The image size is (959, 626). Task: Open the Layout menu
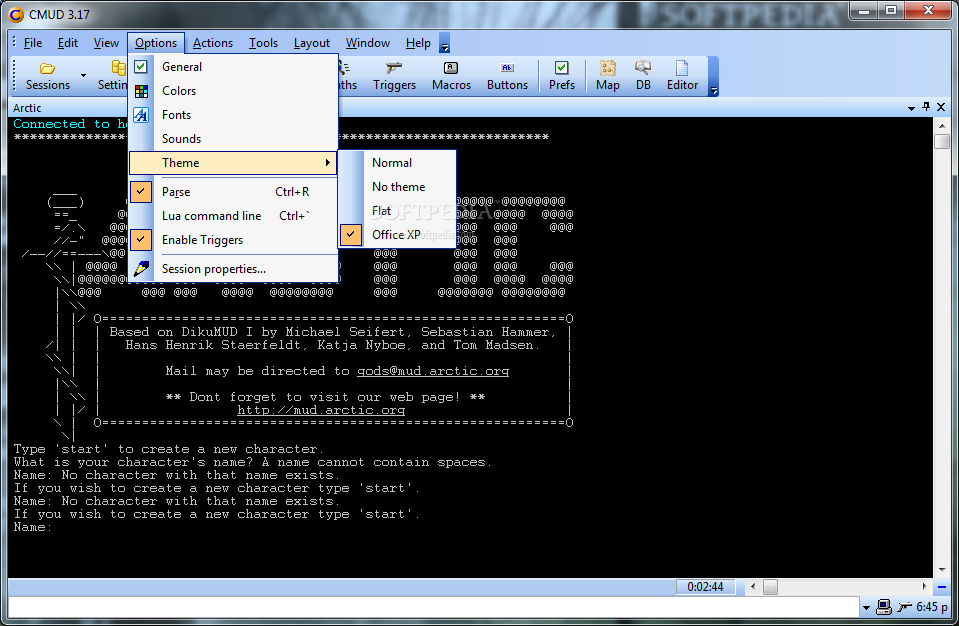311,43
